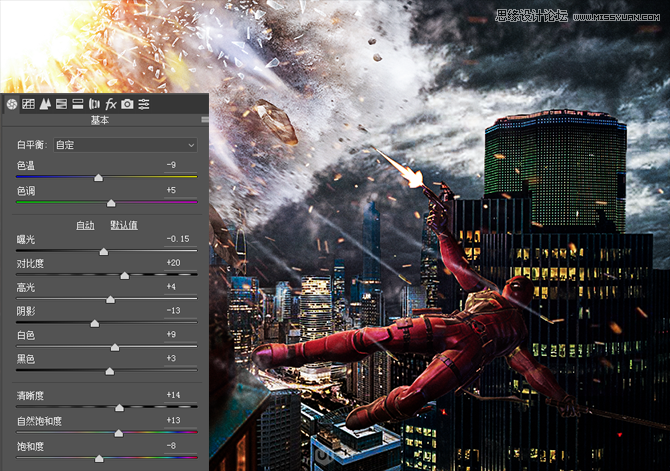Screen dimensions: 670x471
Task: Expand the 白平衡 dropdown showing 自定
Action: point(126,145)
